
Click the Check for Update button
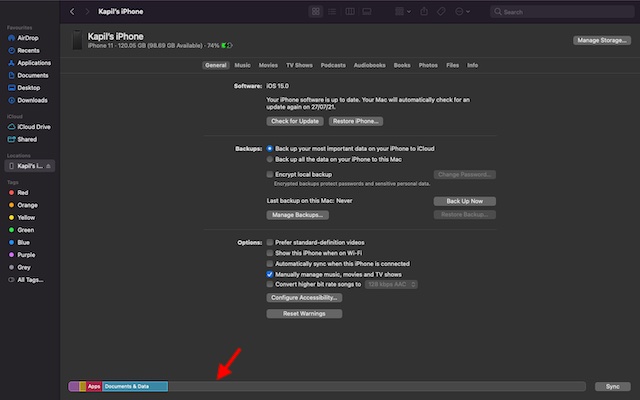click(x=295, y=121)
